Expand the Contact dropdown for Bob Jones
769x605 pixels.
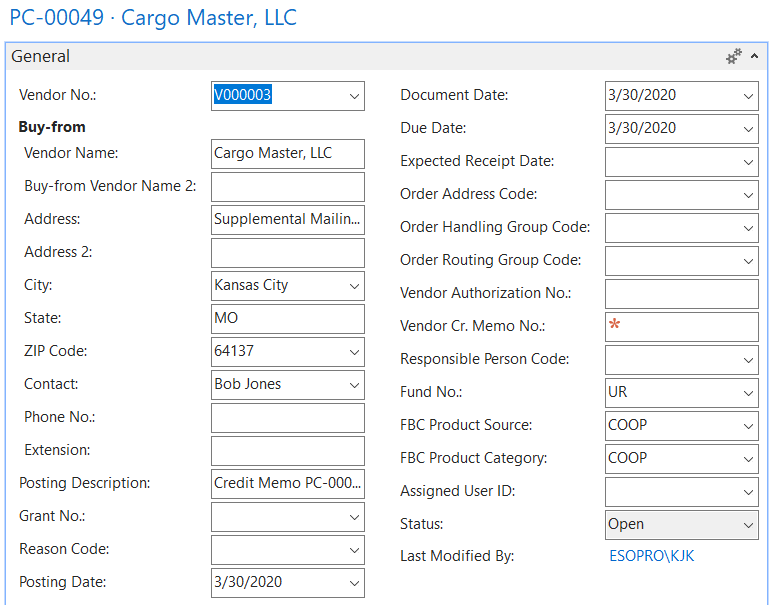(354, 385)
